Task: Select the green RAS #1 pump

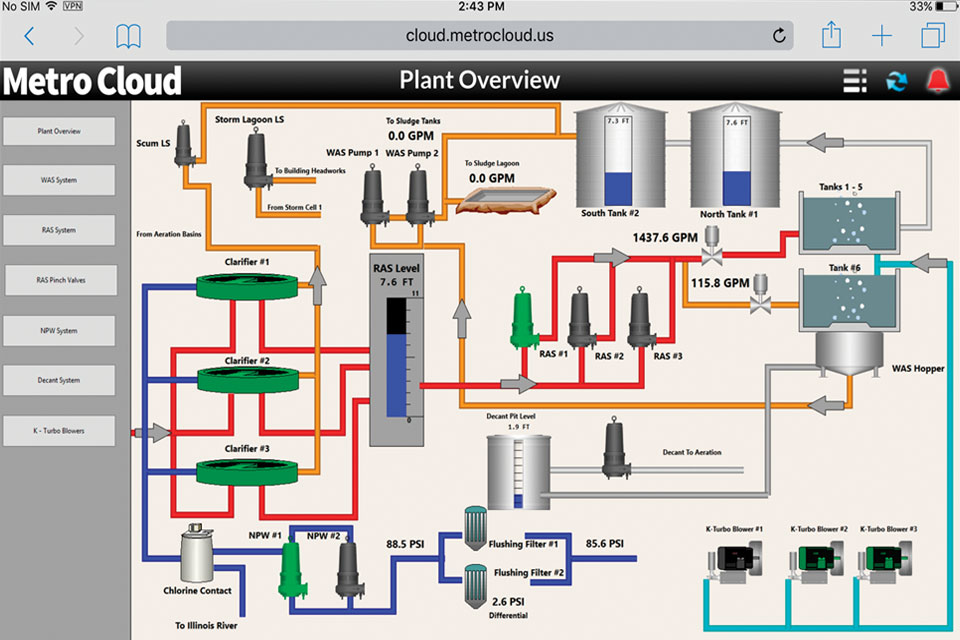Action: [525, 319]
